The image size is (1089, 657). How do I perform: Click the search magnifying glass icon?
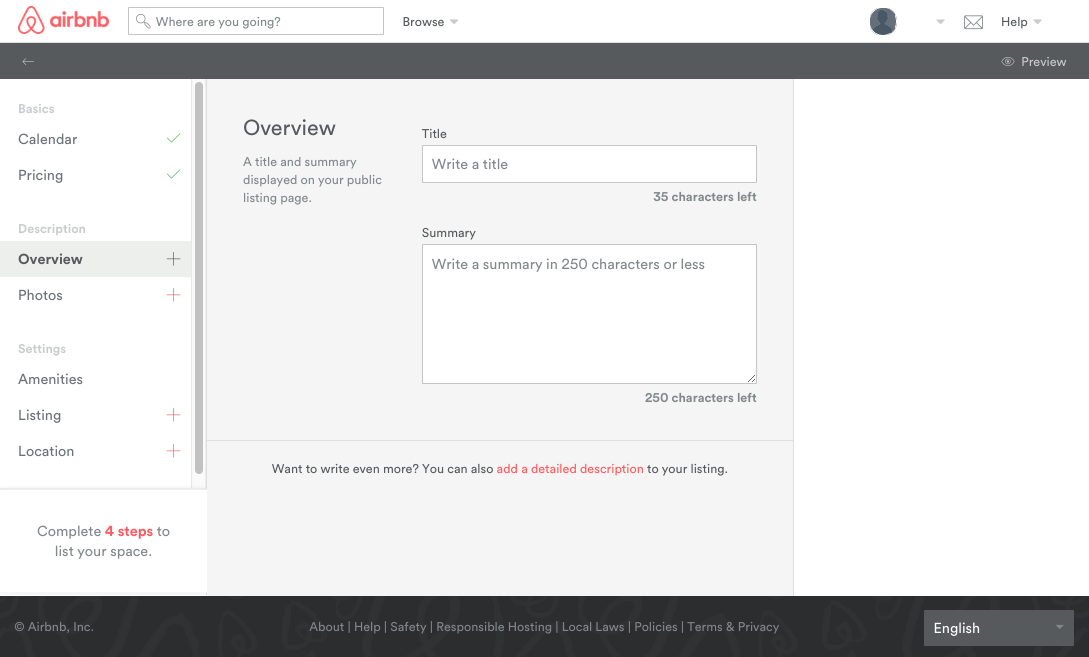[x=142, y=20]
